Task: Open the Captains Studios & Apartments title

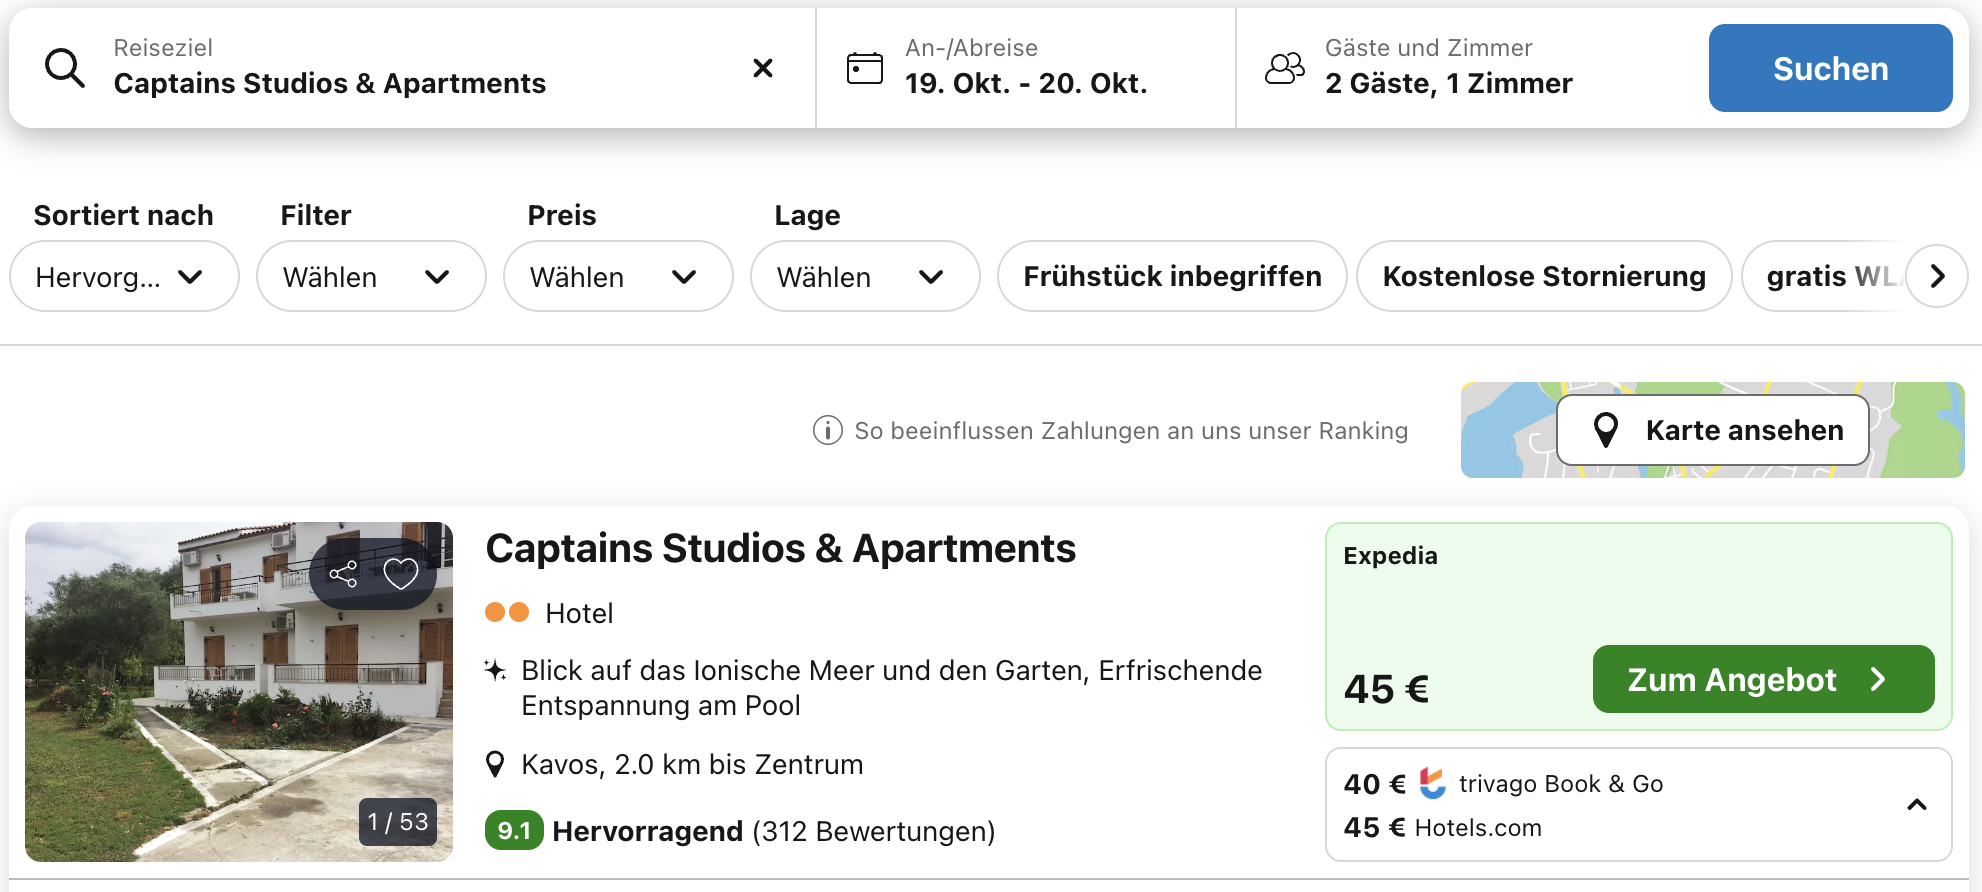Action: (x=780, y=549)
